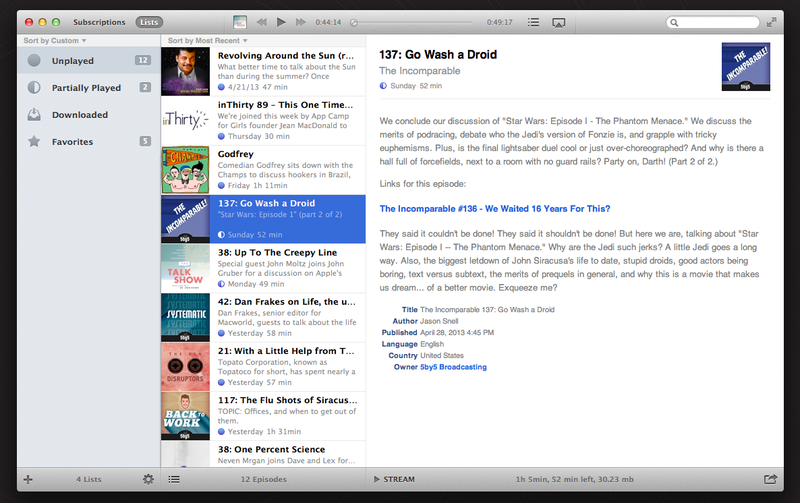Viewport: 800px width, 503px height.
Task: Click the playback progress slider knob
Action: pyautogui.click(x=354, y=22)
